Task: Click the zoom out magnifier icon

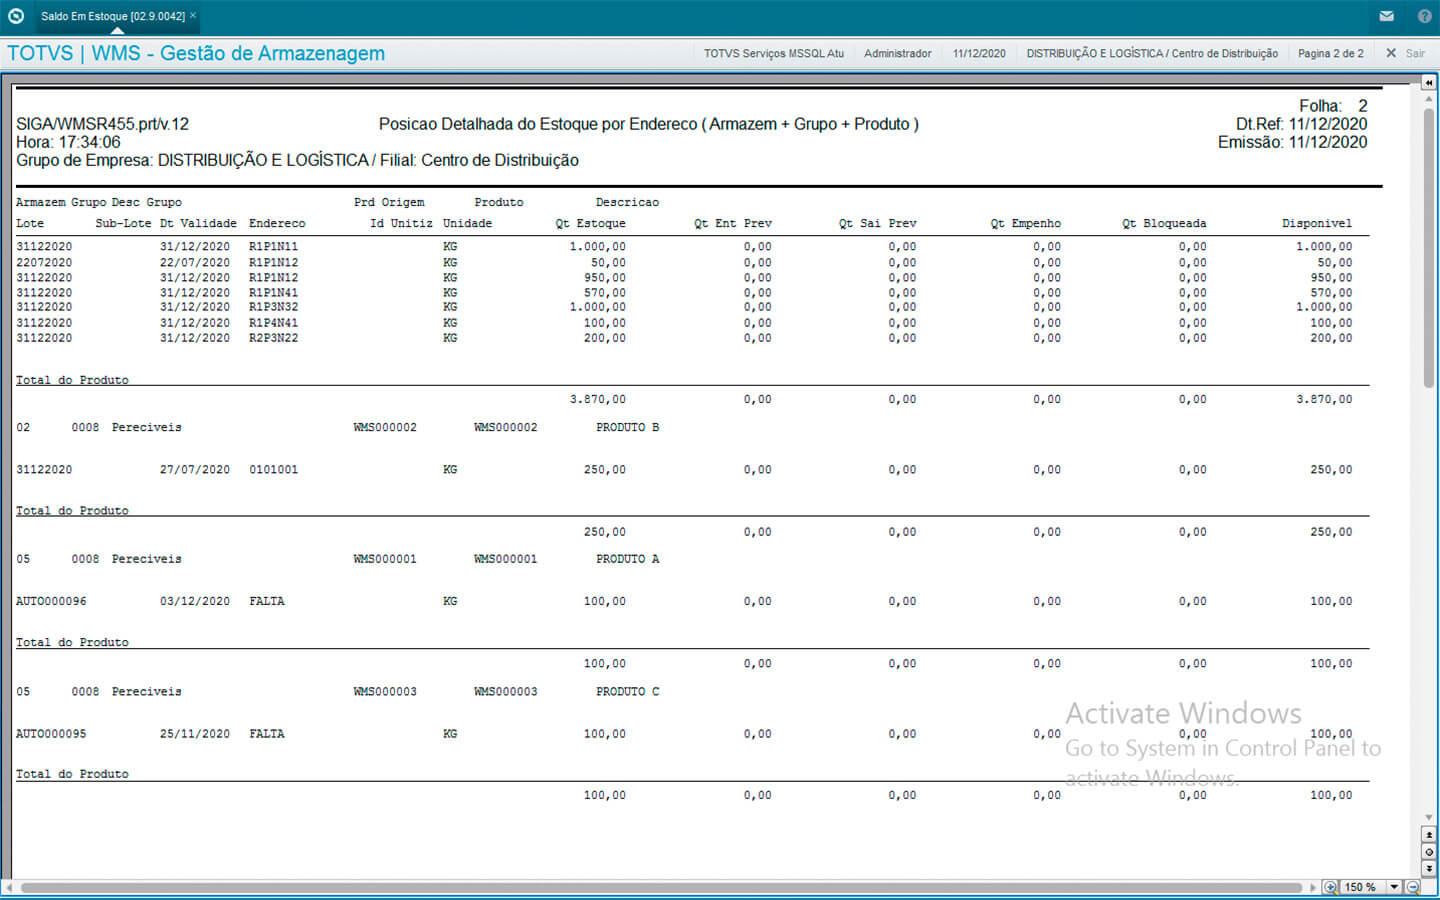Action: 1413,887
